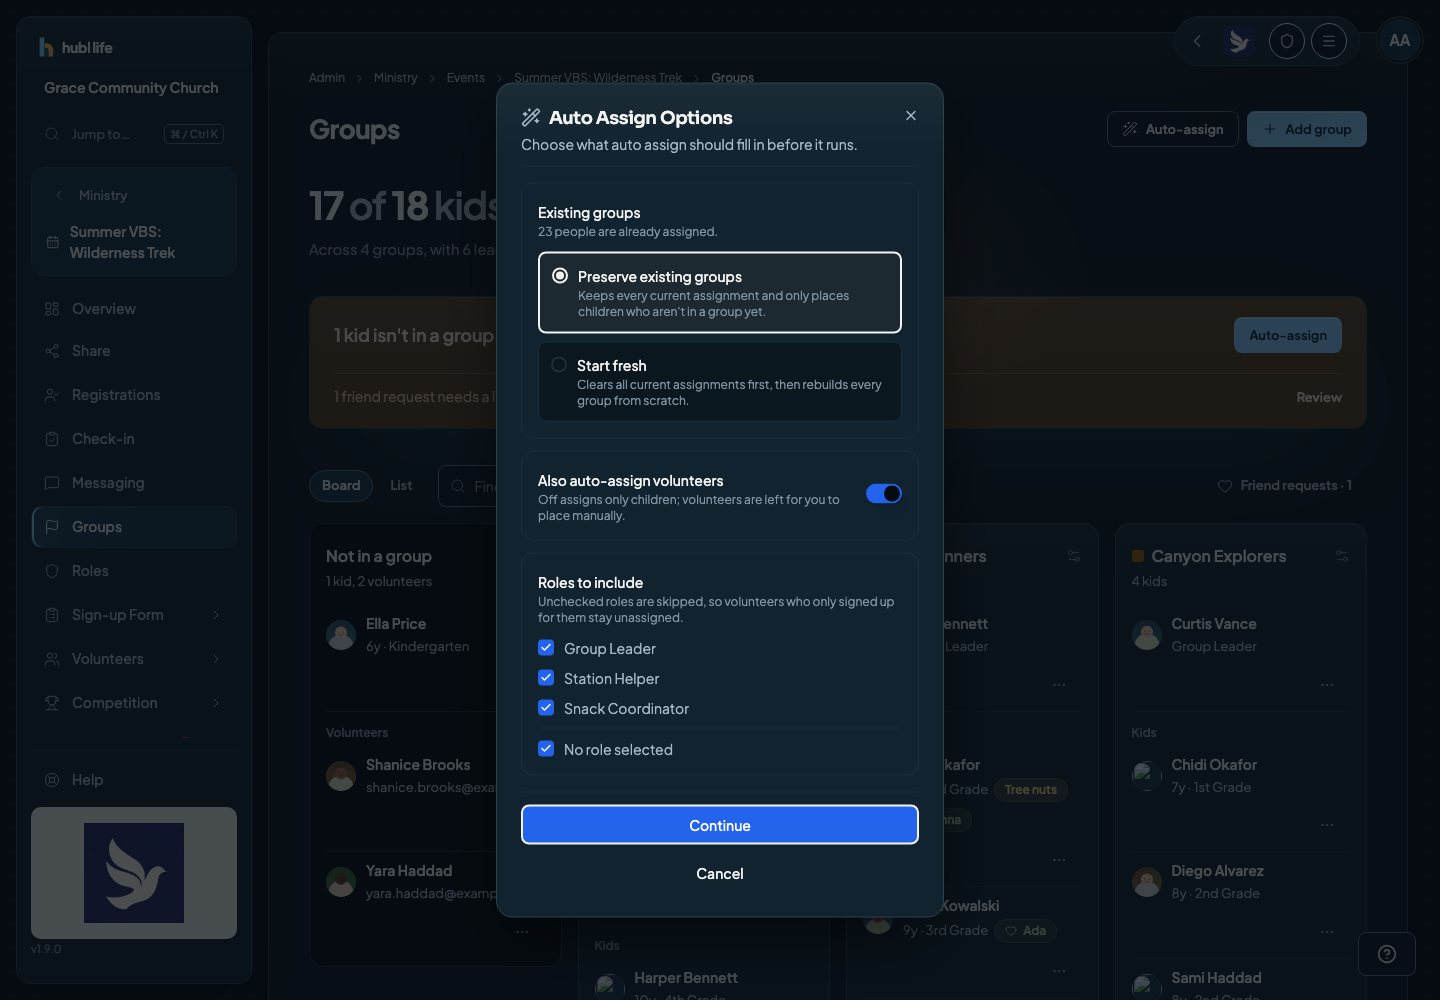
Task: Uncheck the No role selected checkbox
Action: (546, 749)
